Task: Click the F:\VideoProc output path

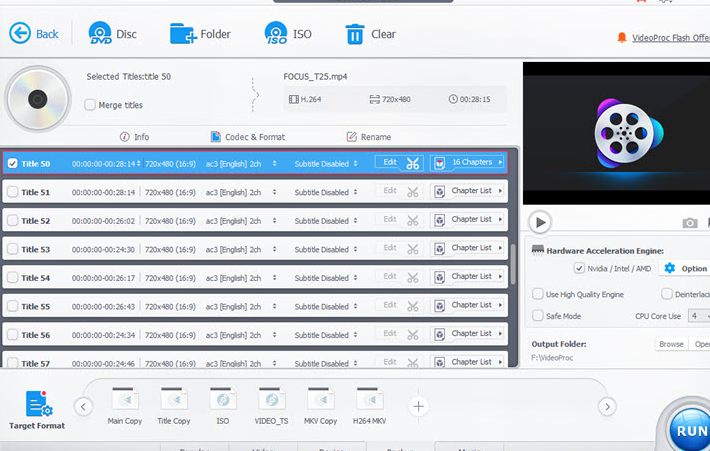Action: 552,358
